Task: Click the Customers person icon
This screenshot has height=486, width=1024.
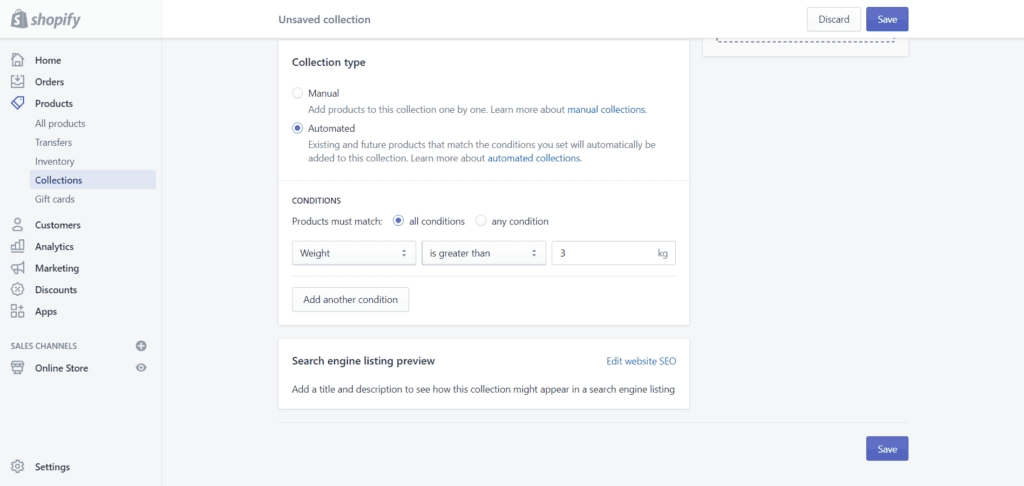Action: [18, 225]
